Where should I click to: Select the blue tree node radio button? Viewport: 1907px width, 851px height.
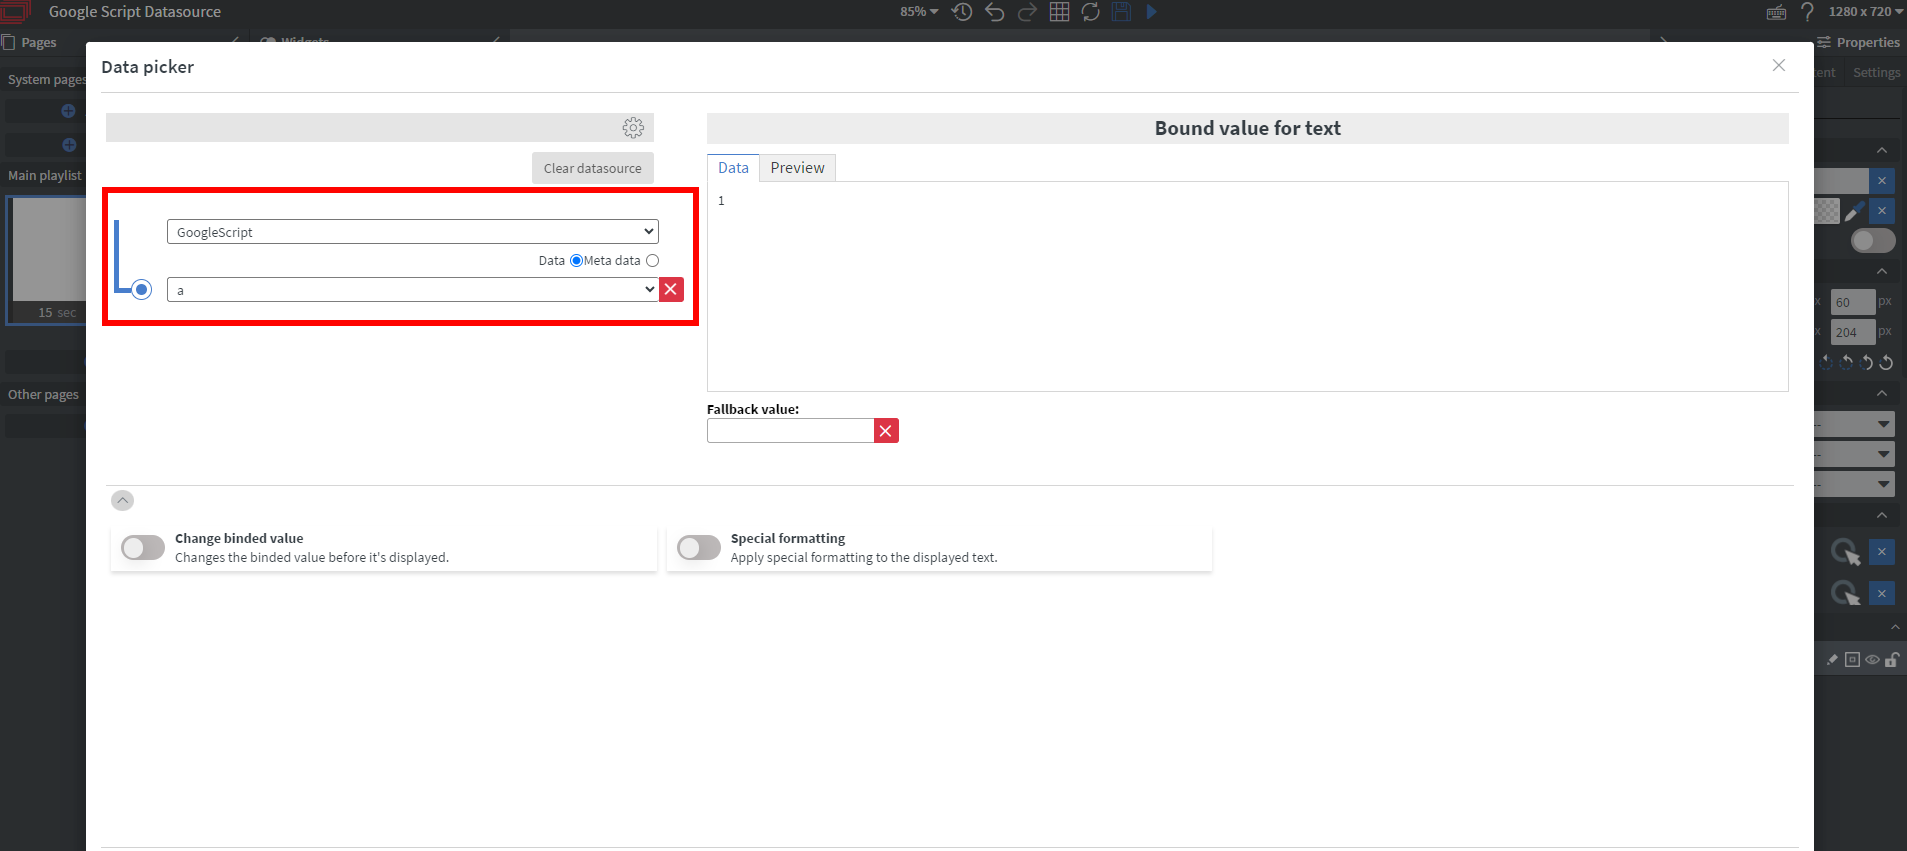coord(142,289)
